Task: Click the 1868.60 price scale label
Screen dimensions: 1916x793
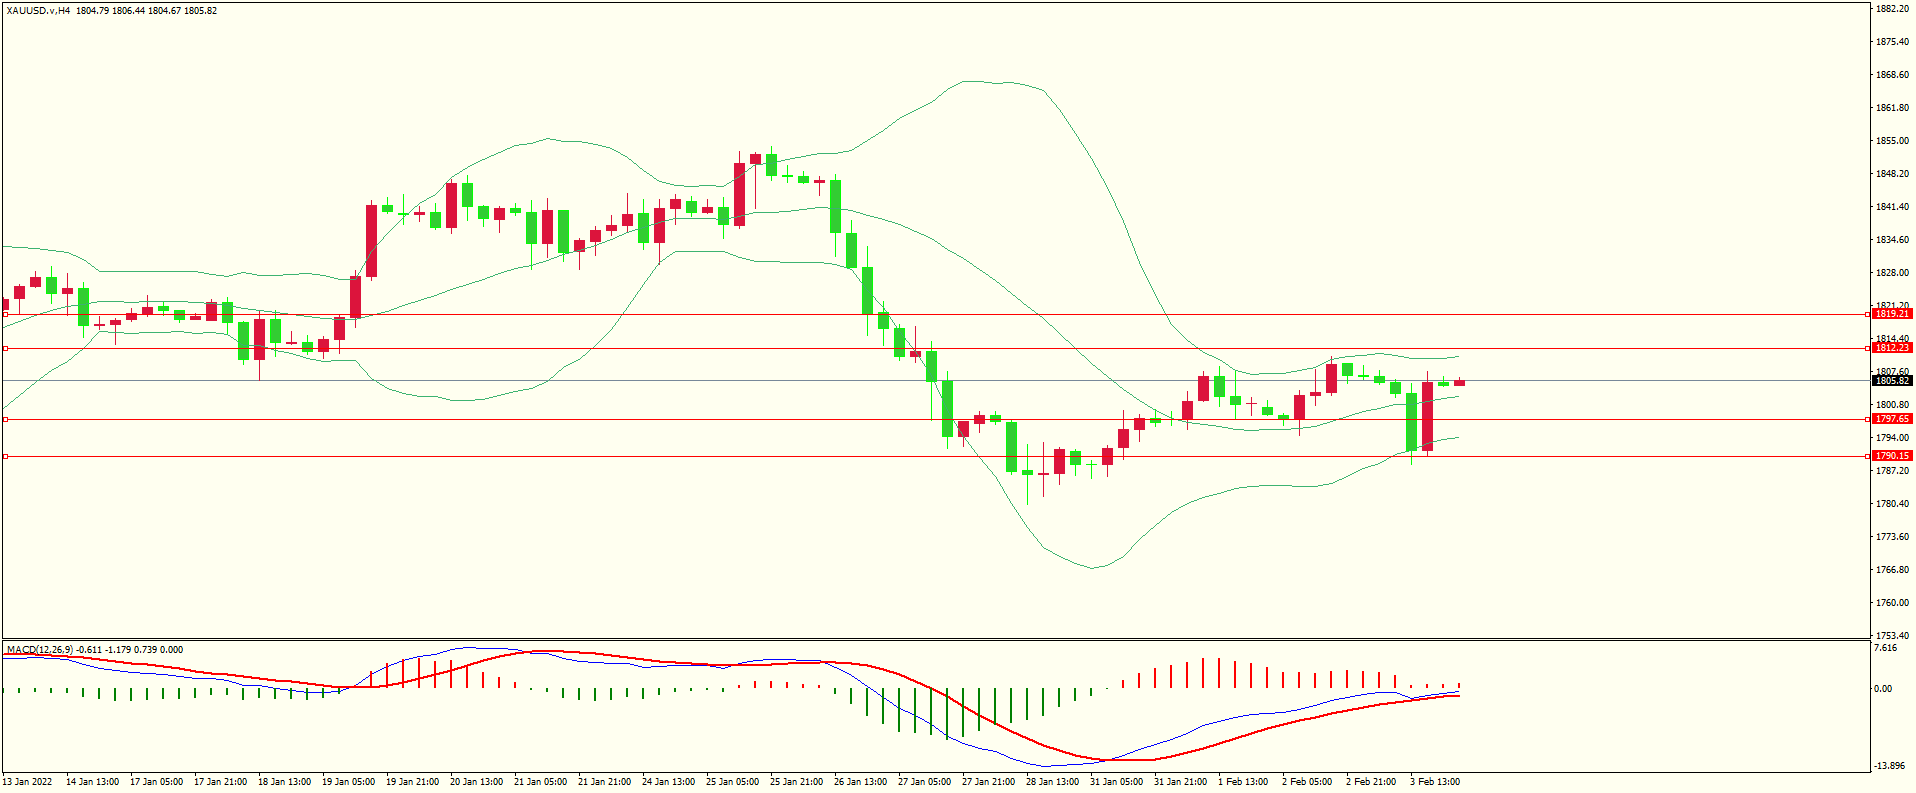Action: coord(1892,75)
